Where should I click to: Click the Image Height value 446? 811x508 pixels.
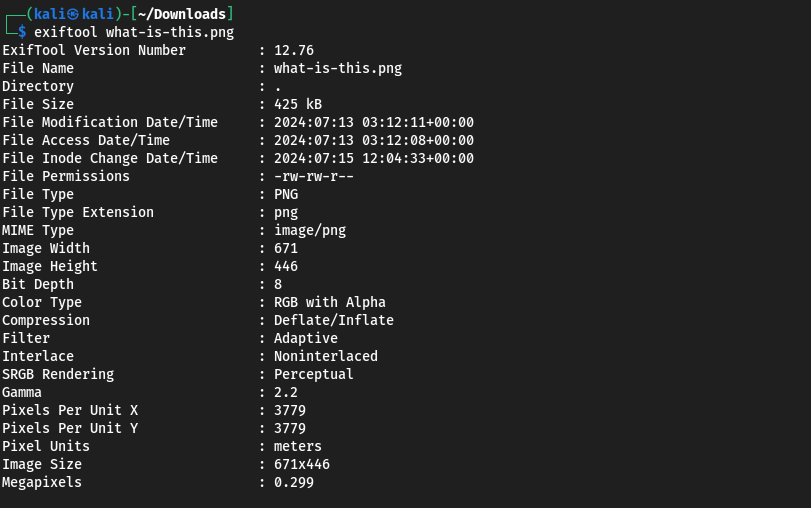[x=286, y=266]
